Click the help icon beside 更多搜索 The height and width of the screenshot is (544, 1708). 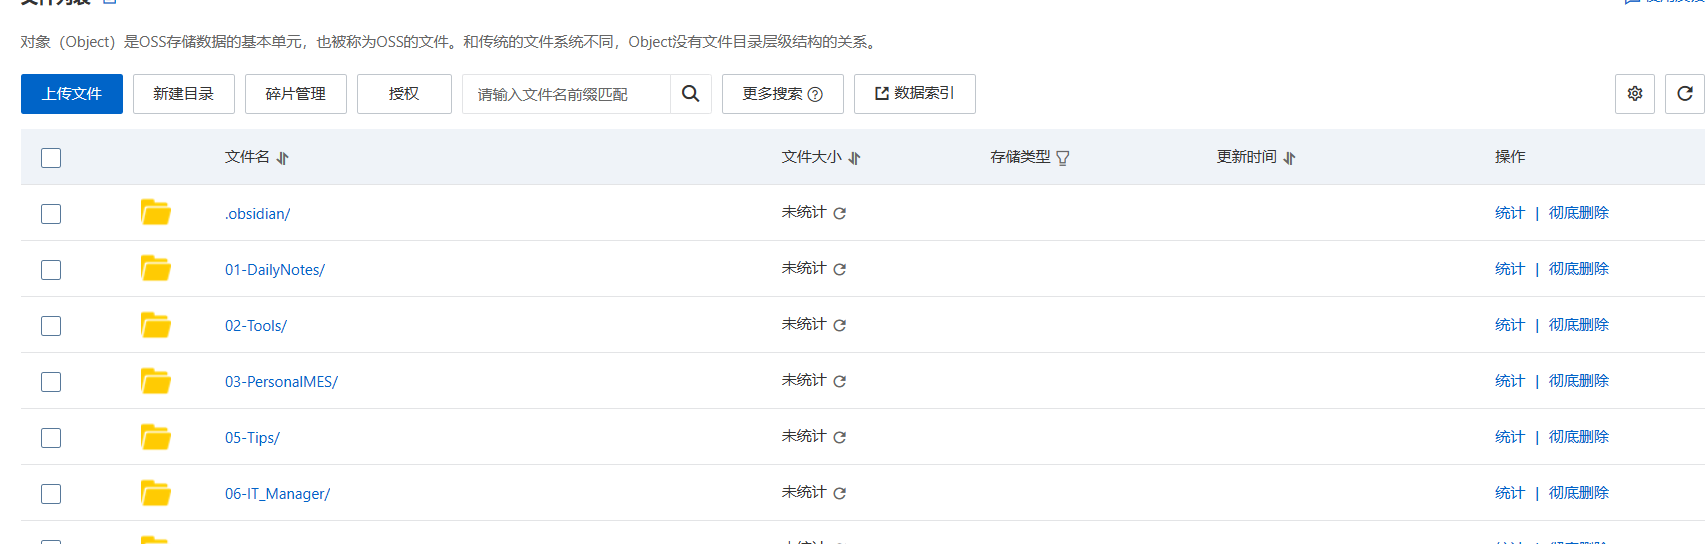pos(815,95)
